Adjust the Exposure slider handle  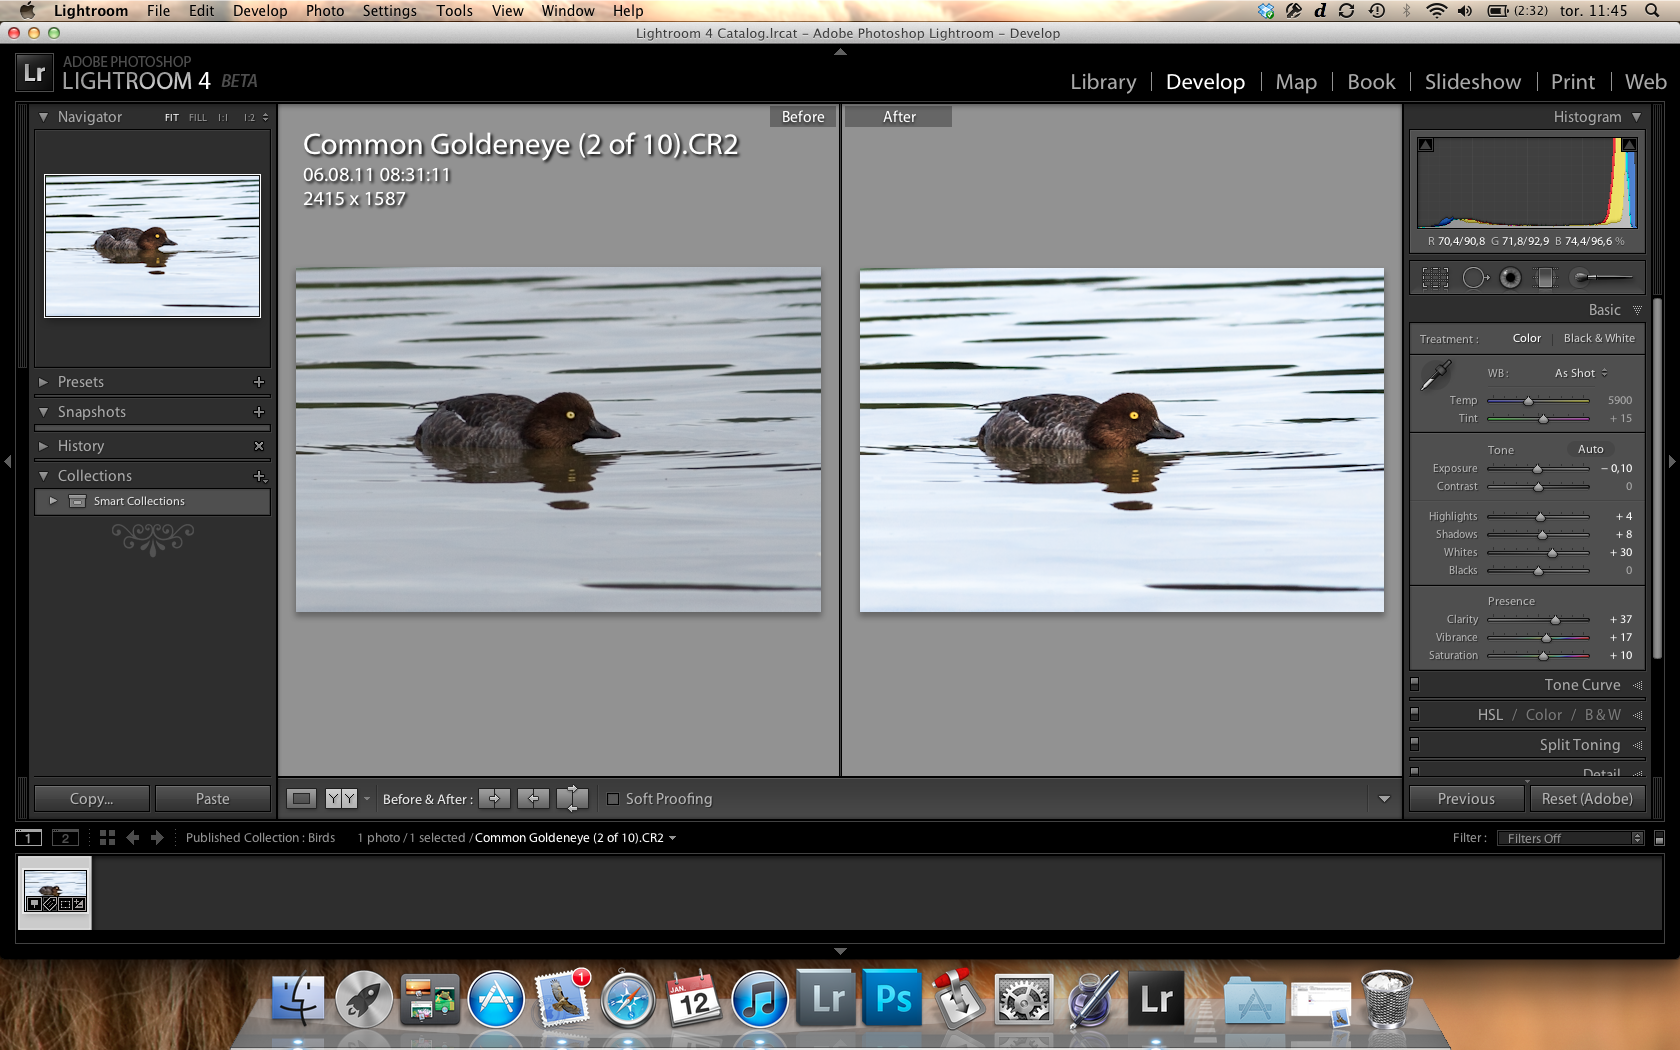[1538, 469]
